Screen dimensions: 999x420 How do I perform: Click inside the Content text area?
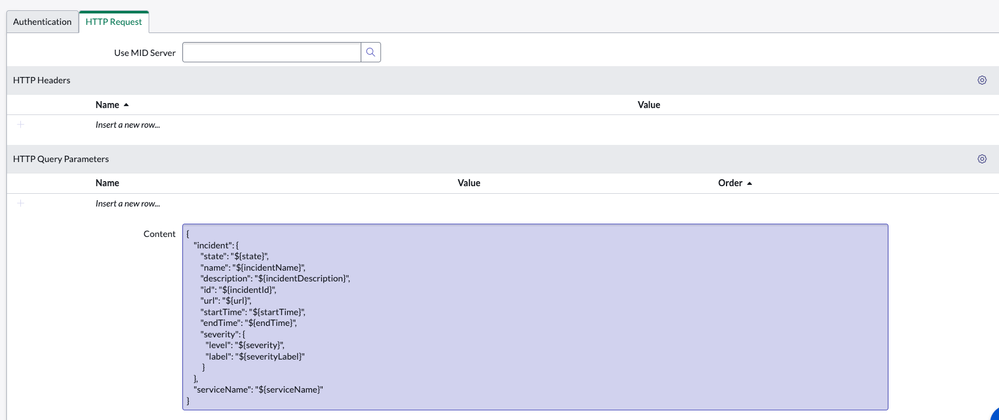pyautogui.click(x=535, y=317)
